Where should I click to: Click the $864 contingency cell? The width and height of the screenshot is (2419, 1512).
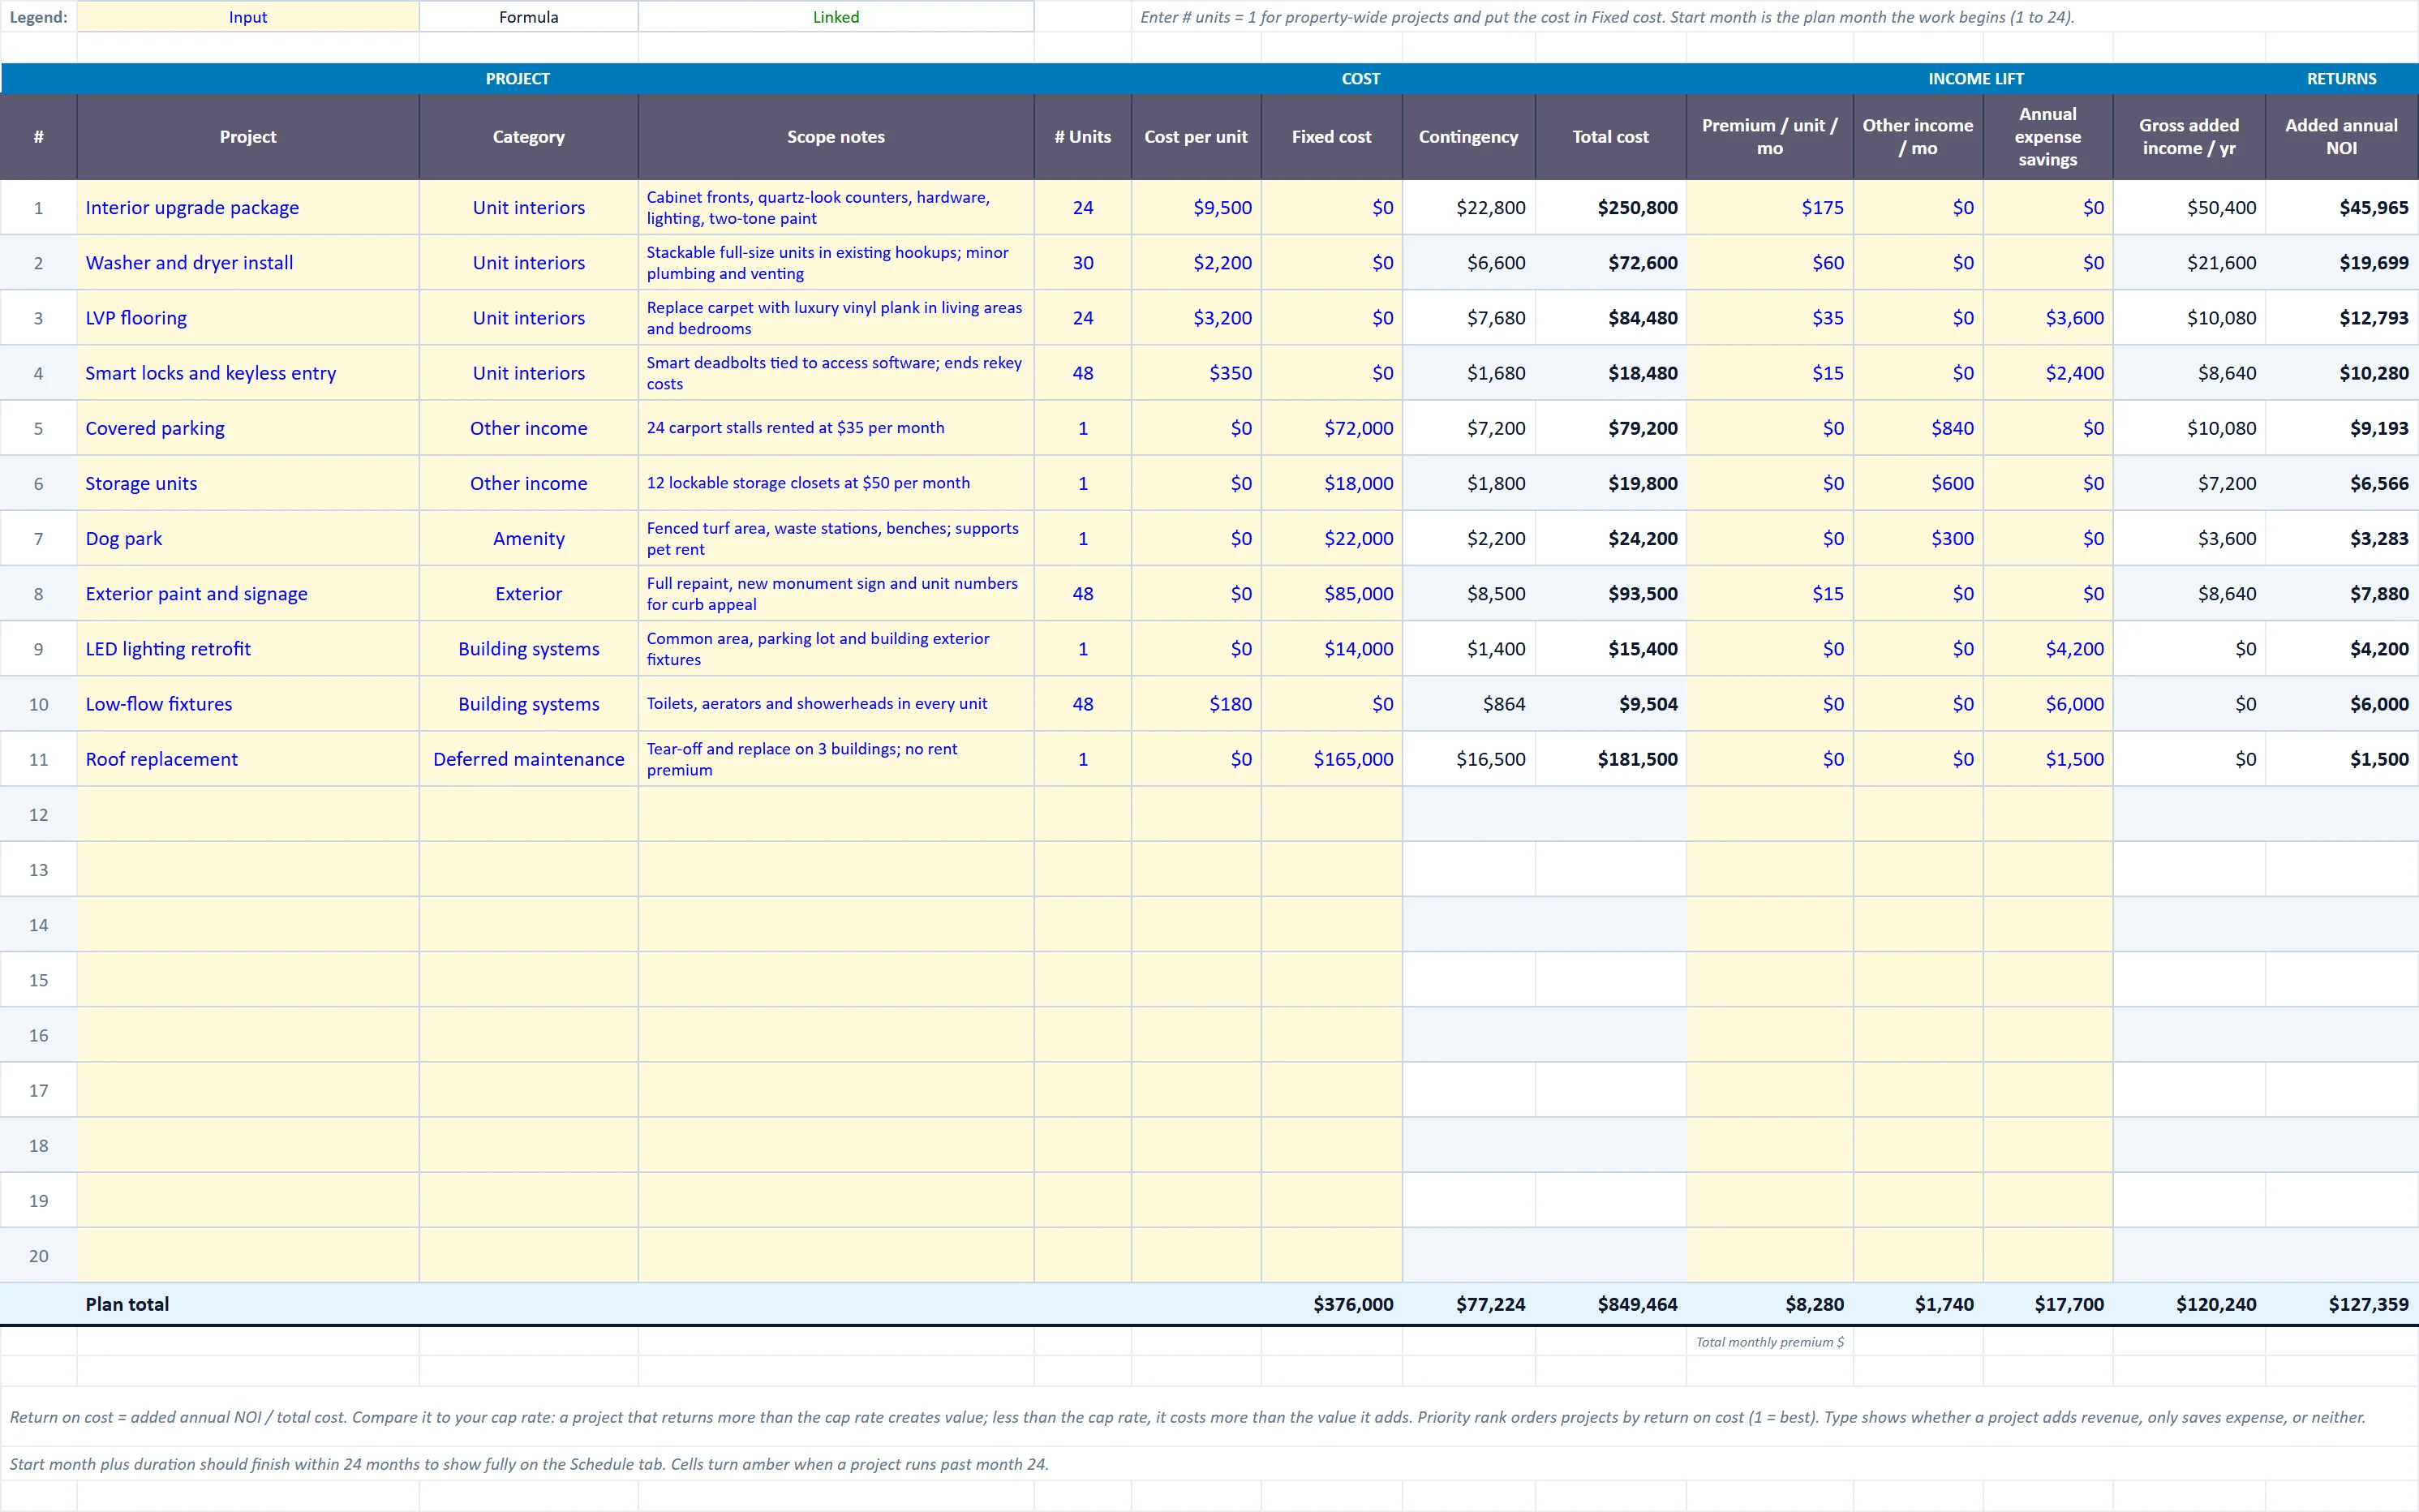[1468, 704]
